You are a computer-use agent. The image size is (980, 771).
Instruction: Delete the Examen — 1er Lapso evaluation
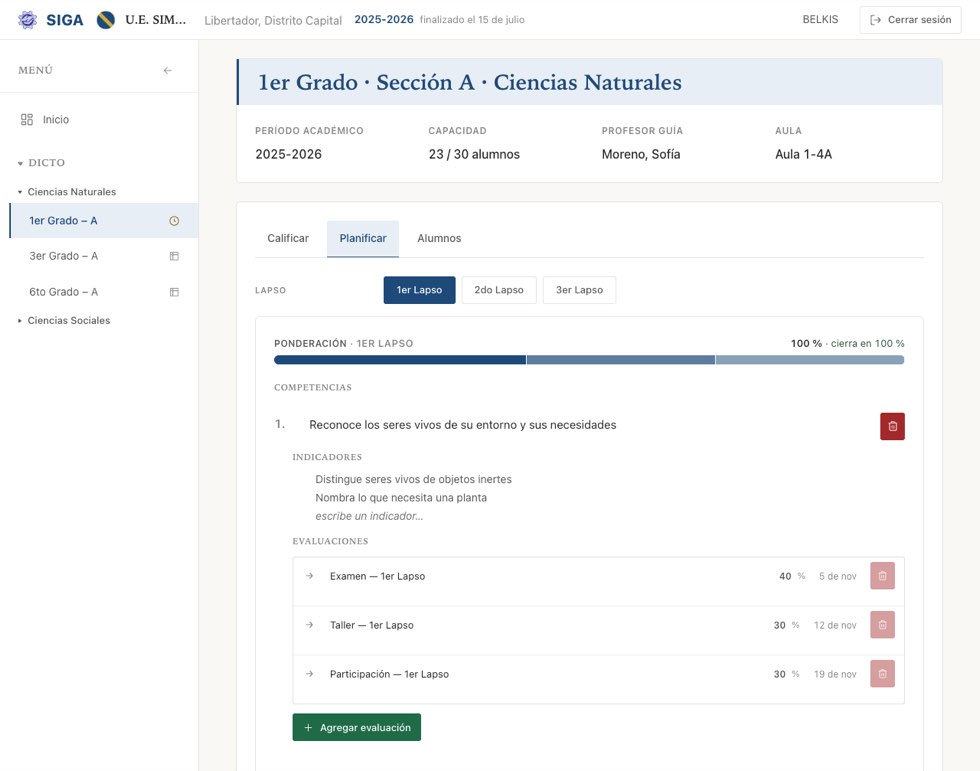[x=882, y=576]
